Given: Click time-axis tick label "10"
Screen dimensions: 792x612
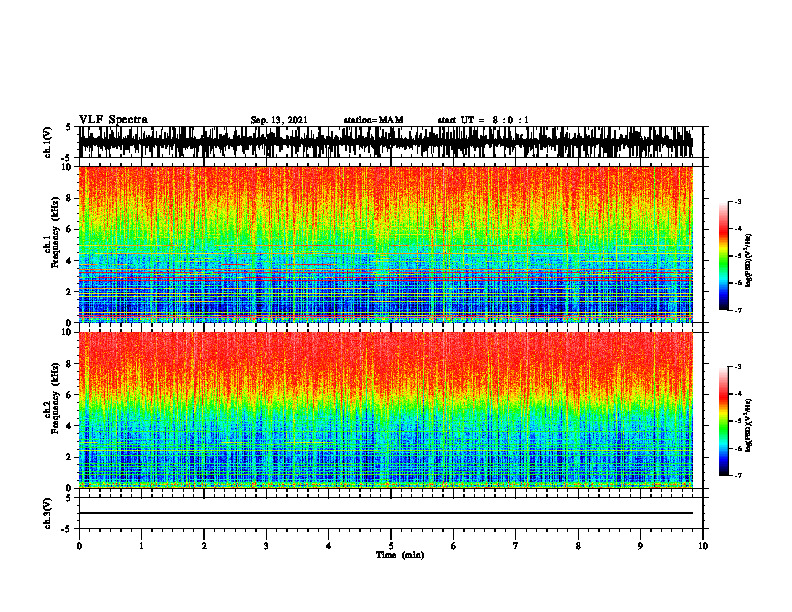Looking at the screenshot, I should (x=703, y=546).
